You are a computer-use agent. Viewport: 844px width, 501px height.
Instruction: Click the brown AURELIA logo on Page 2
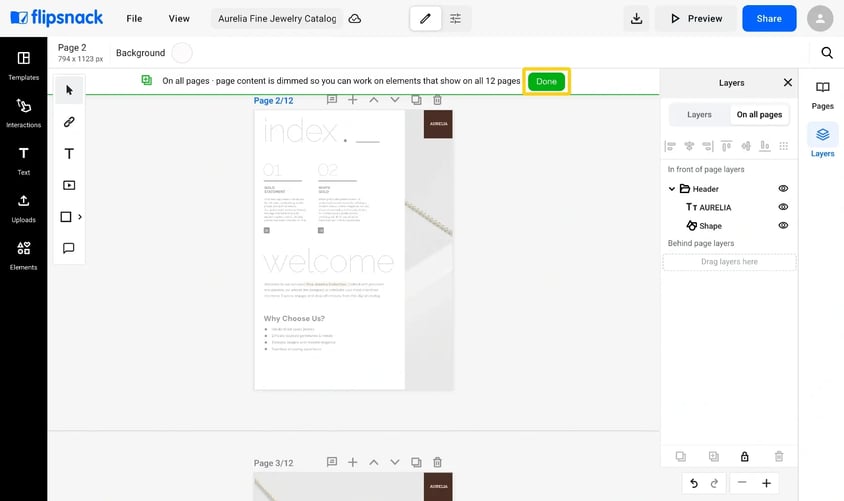[x=438, y=124]
